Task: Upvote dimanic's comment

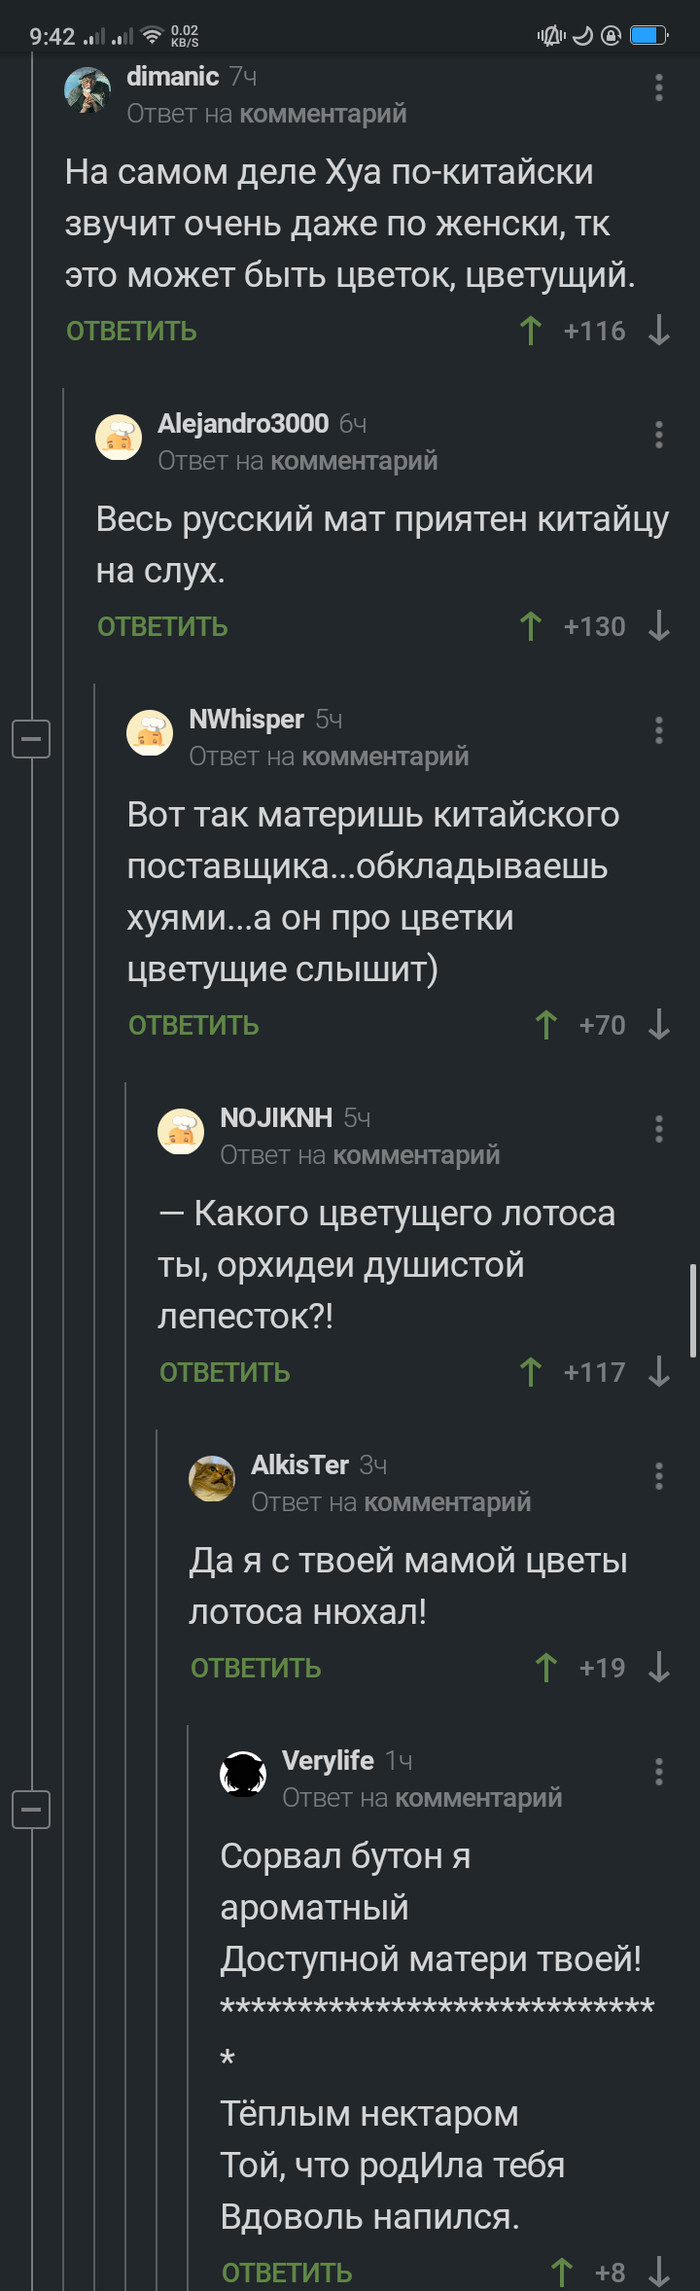Action: click(531, 331)
